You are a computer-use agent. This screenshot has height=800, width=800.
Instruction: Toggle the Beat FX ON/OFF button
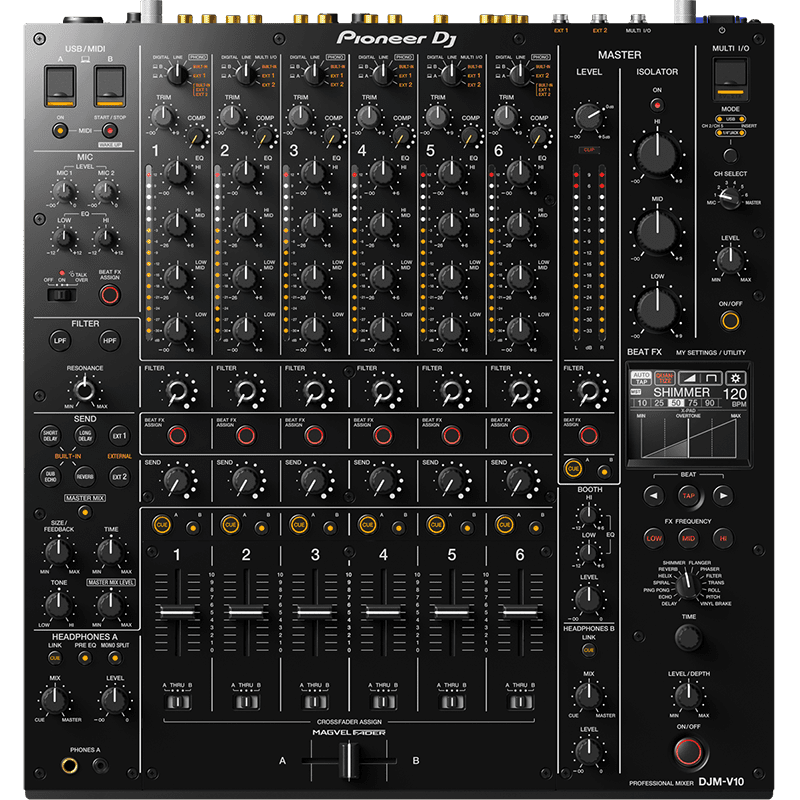(688, 751)
